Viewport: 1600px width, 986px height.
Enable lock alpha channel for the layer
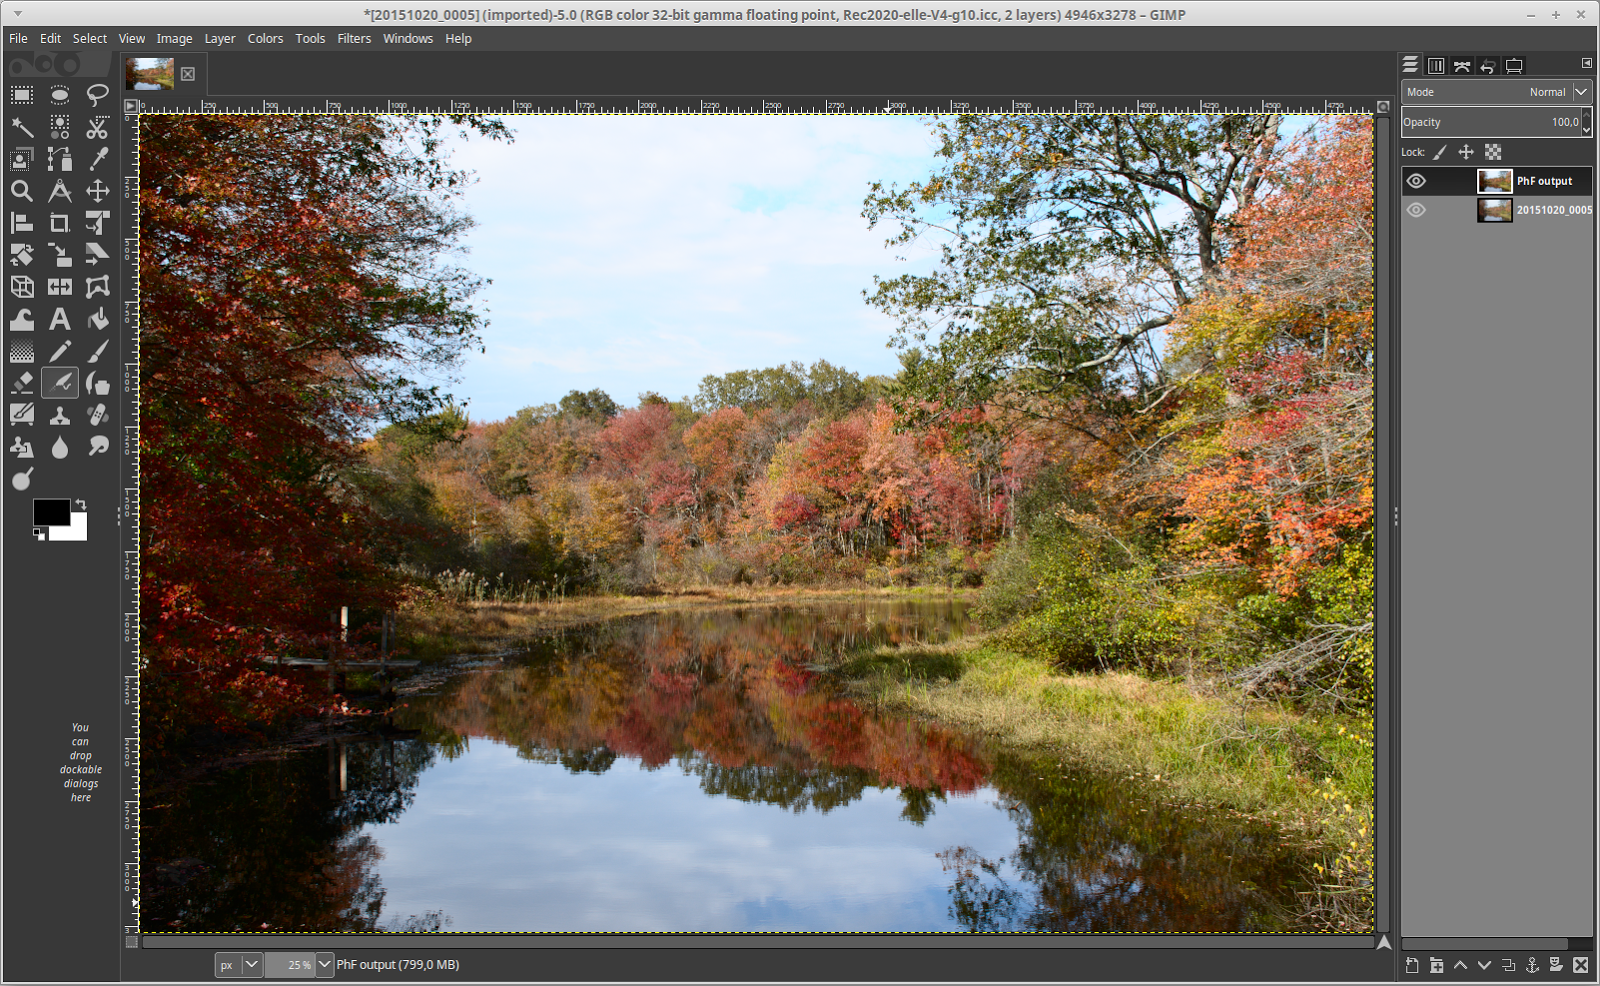pos(1493,152)
